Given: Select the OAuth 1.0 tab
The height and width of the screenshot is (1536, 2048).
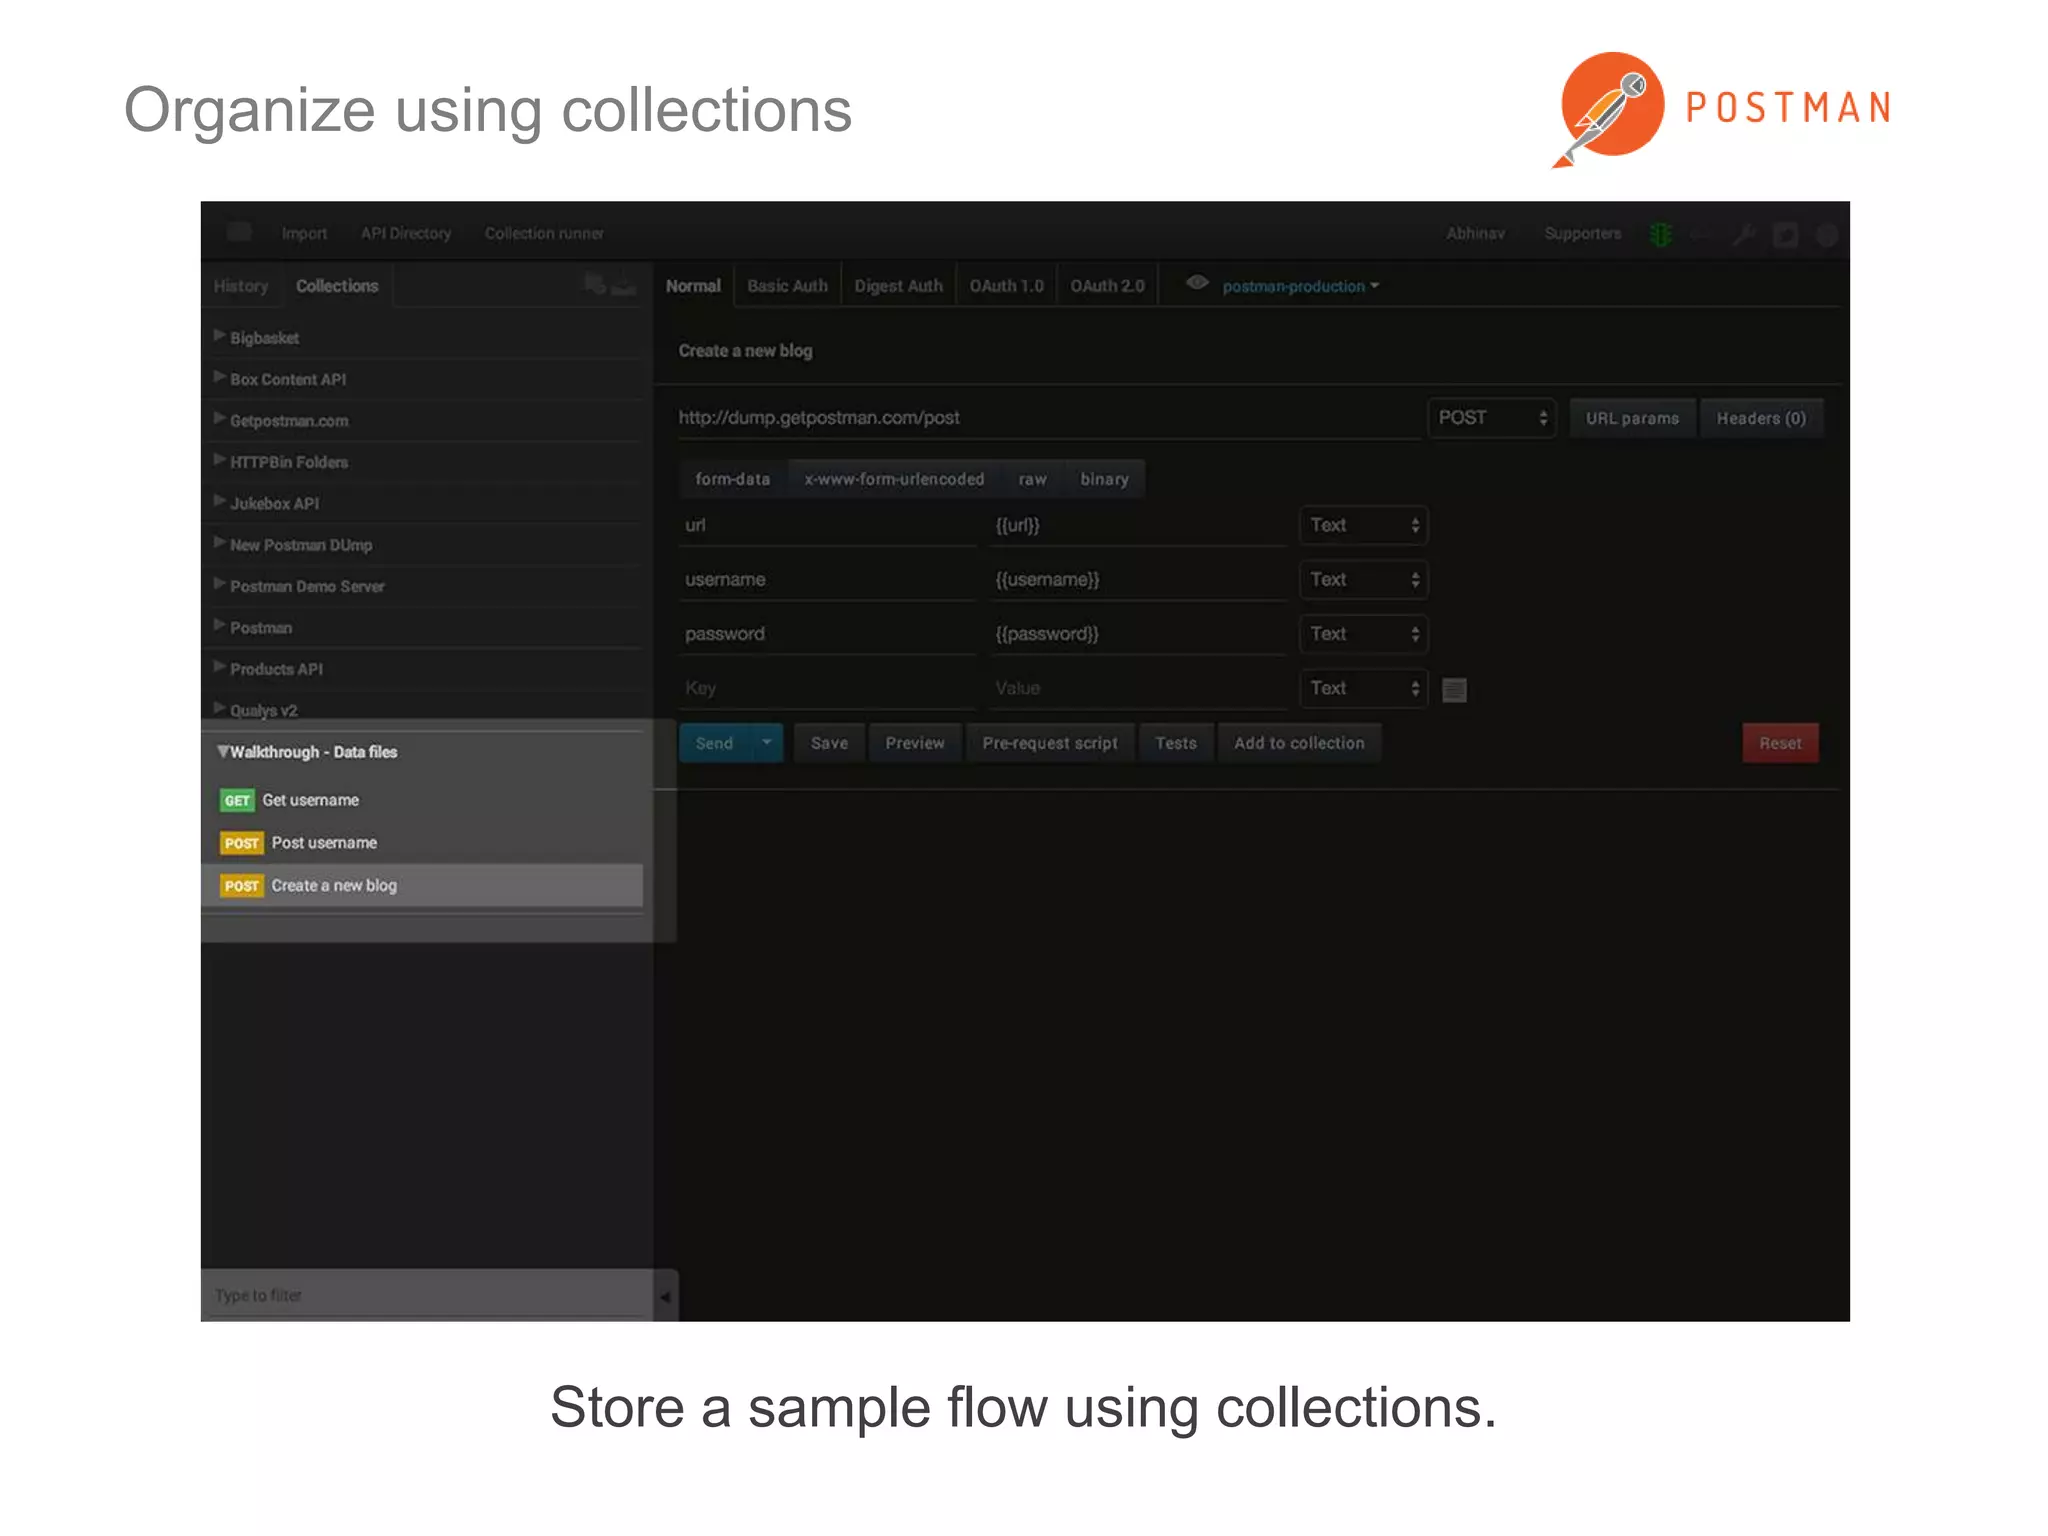Looking at the screenshot, I should pyautogui.click(x=1006, y=286).
